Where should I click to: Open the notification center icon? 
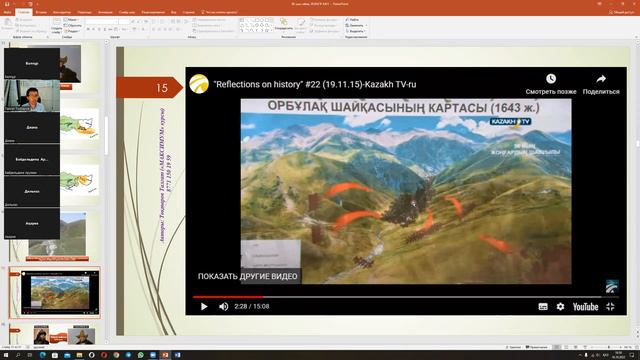click(x=632, y=355)
